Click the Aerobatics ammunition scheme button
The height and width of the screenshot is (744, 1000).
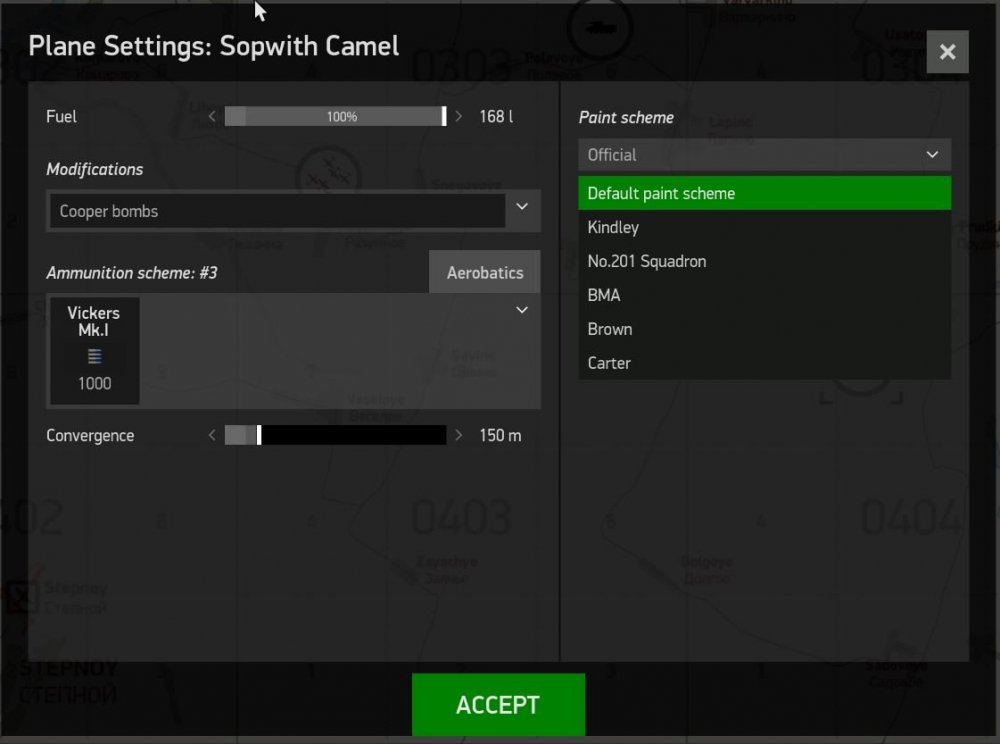point(484,271)
